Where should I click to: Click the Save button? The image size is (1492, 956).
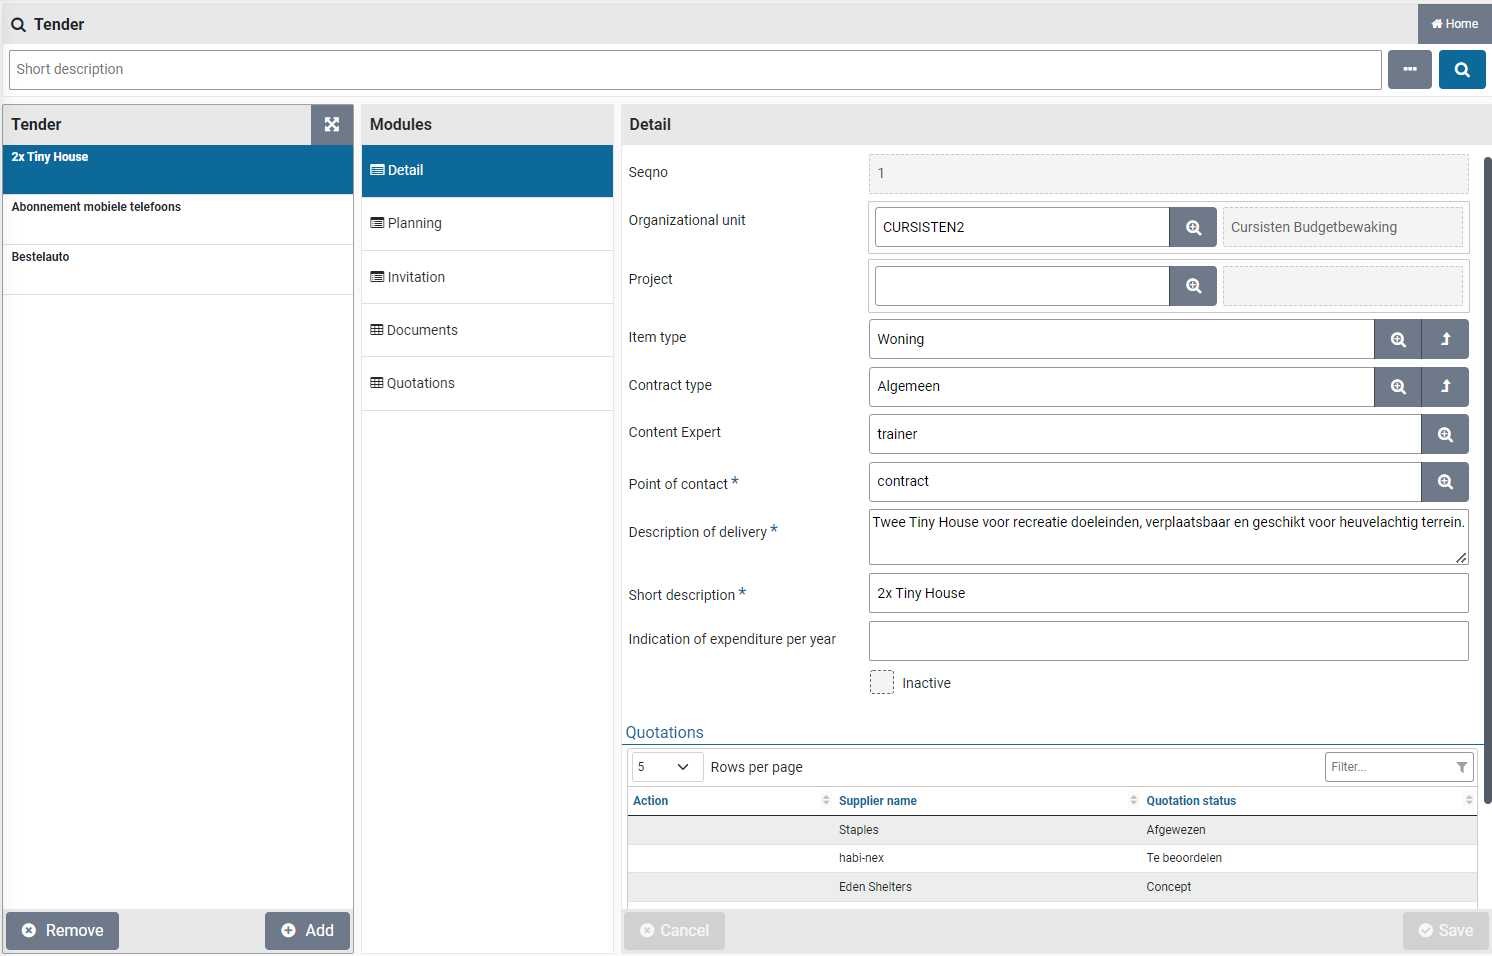(1446, 931)
